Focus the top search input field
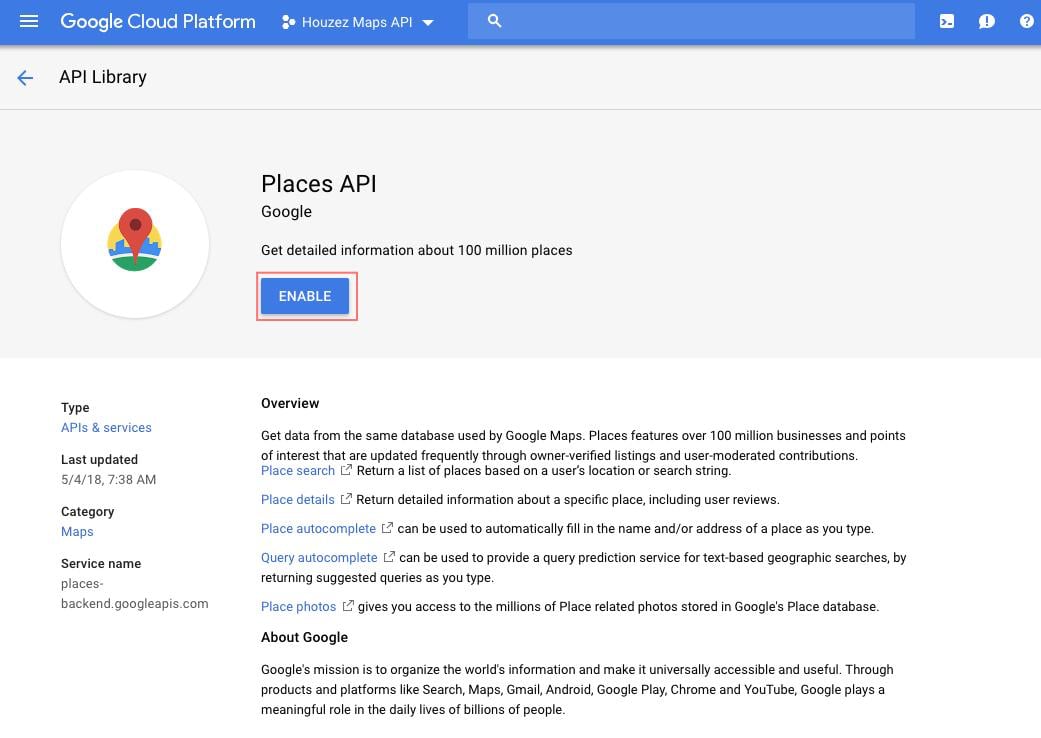The image size is (1041, 738). click(x=691, y=21)
